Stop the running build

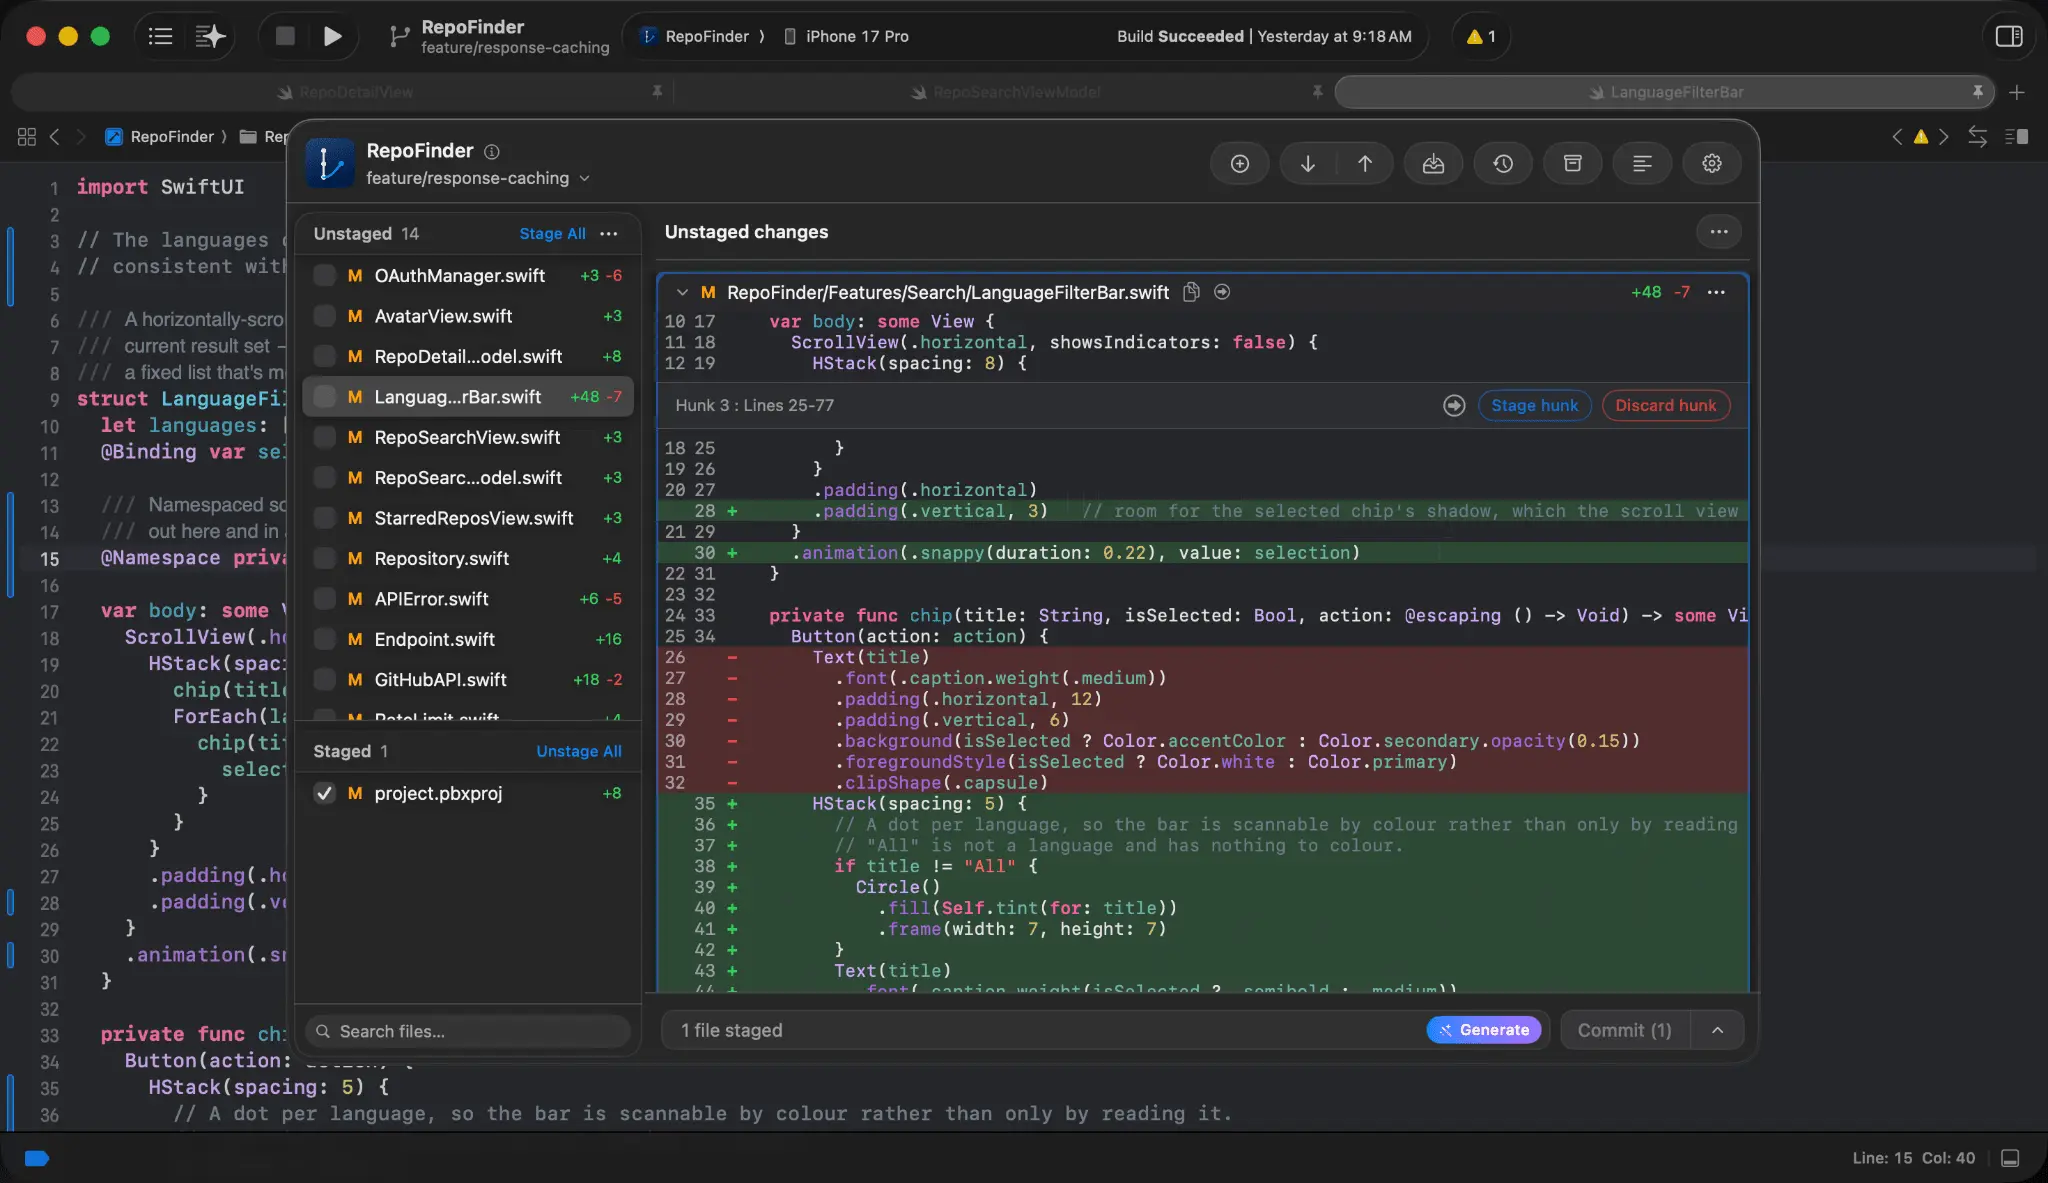tap(285, 37)
